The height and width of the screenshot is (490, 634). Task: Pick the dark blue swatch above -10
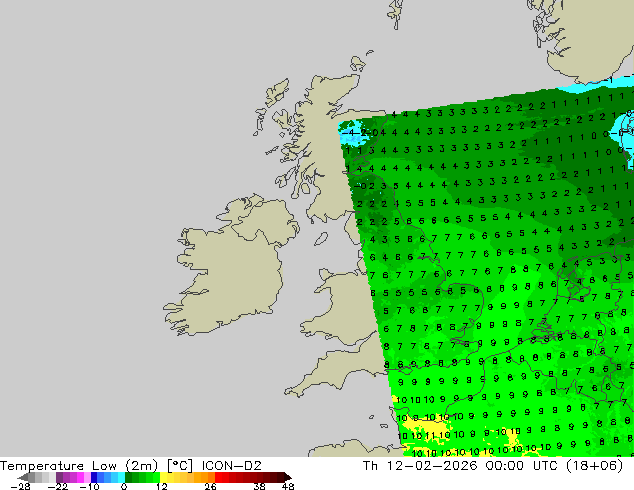(94, 477)
